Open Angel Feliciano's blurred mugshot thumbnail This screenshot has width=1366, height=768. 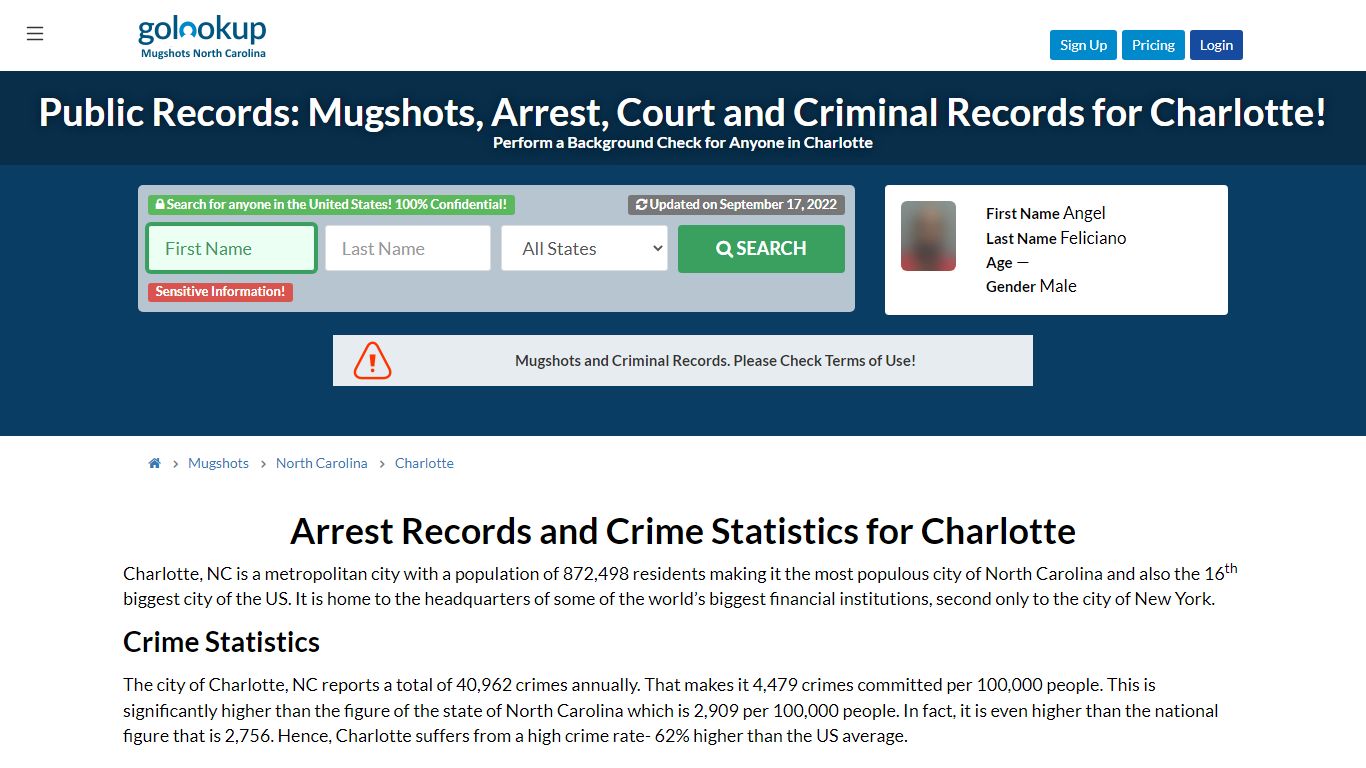928,236
